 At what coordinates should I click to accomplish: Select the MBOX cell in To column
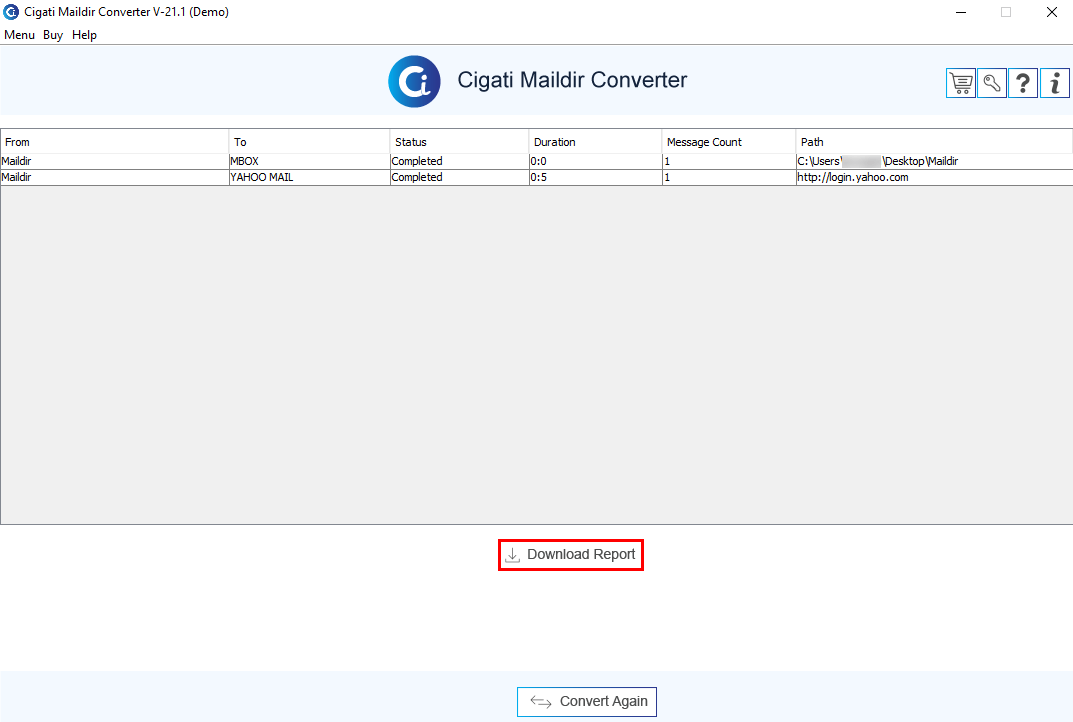click(309, 162)
